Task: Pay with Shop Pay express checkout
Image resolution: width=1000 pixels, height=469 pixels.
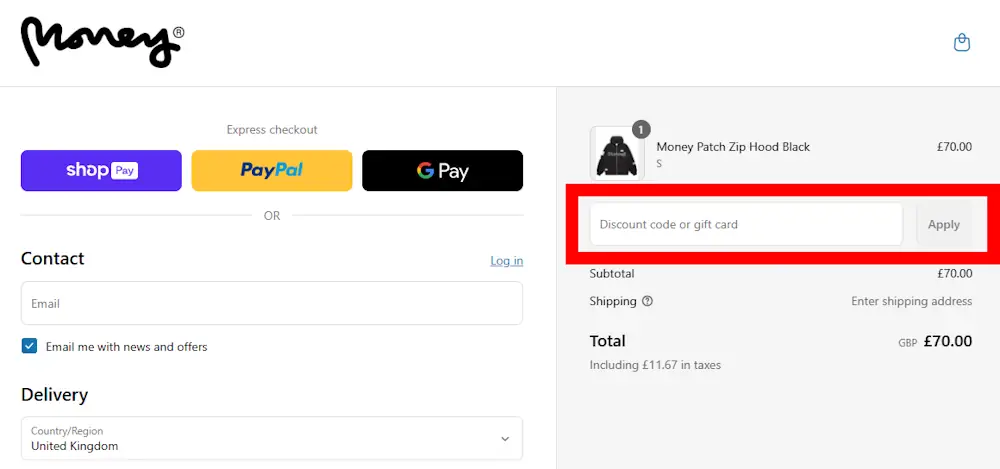Action: 101,171
